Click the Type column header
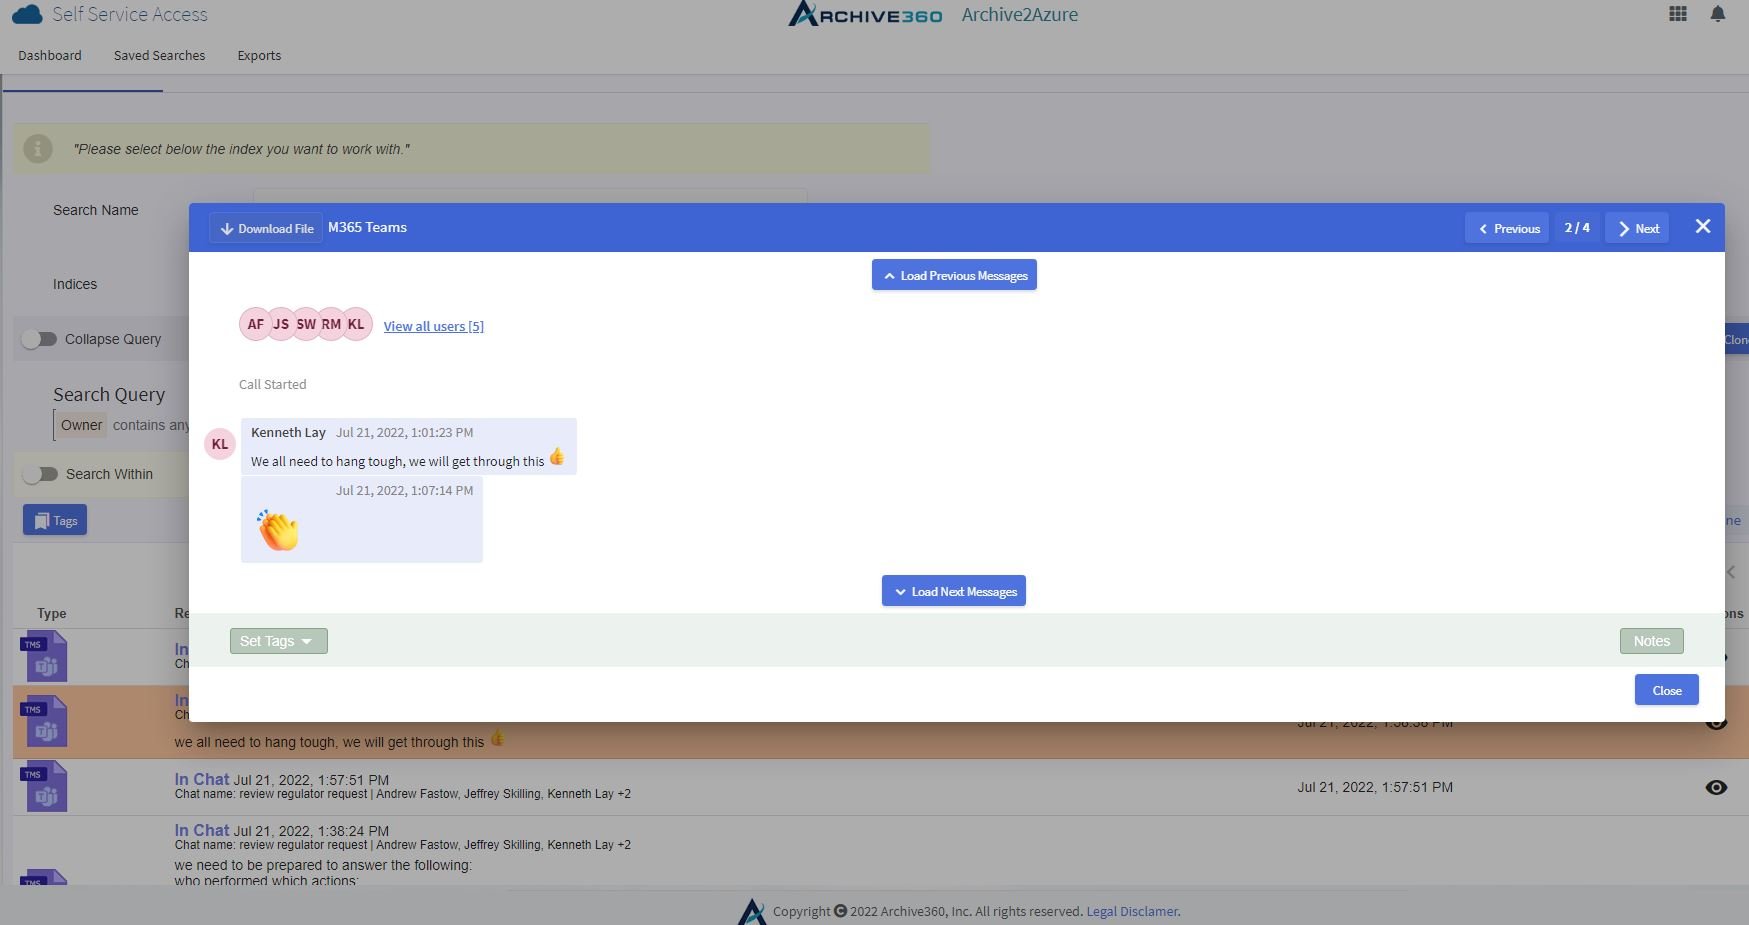This screenshot has height=925, width=1749. click(x=52, y=613)
